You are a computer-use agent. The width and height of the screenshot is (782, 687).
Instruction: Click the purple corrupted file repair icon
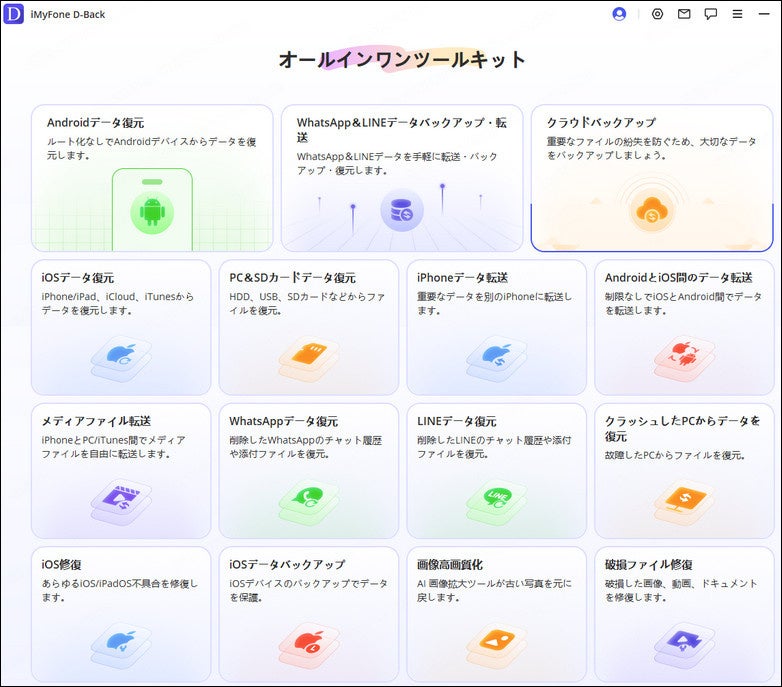pos(684,645)
